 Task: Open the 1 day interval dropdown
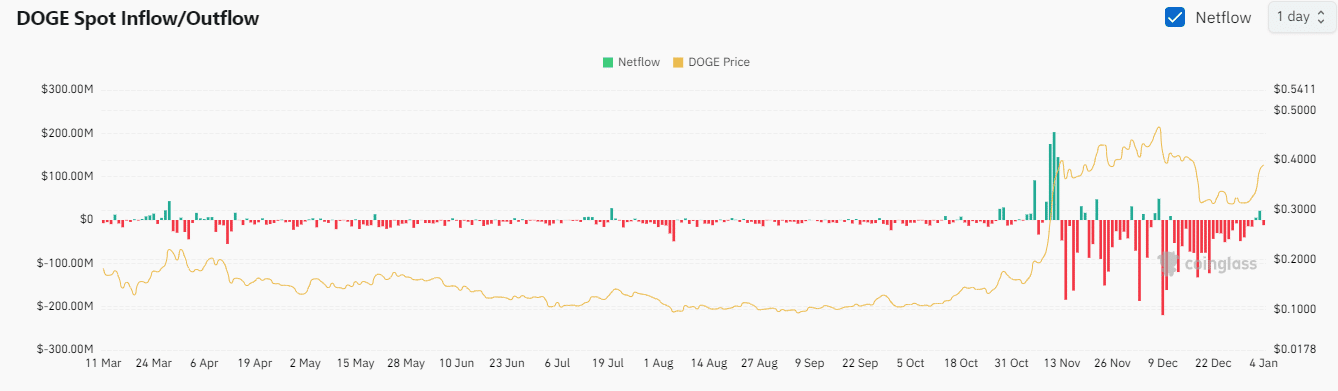pos(1301,17)
